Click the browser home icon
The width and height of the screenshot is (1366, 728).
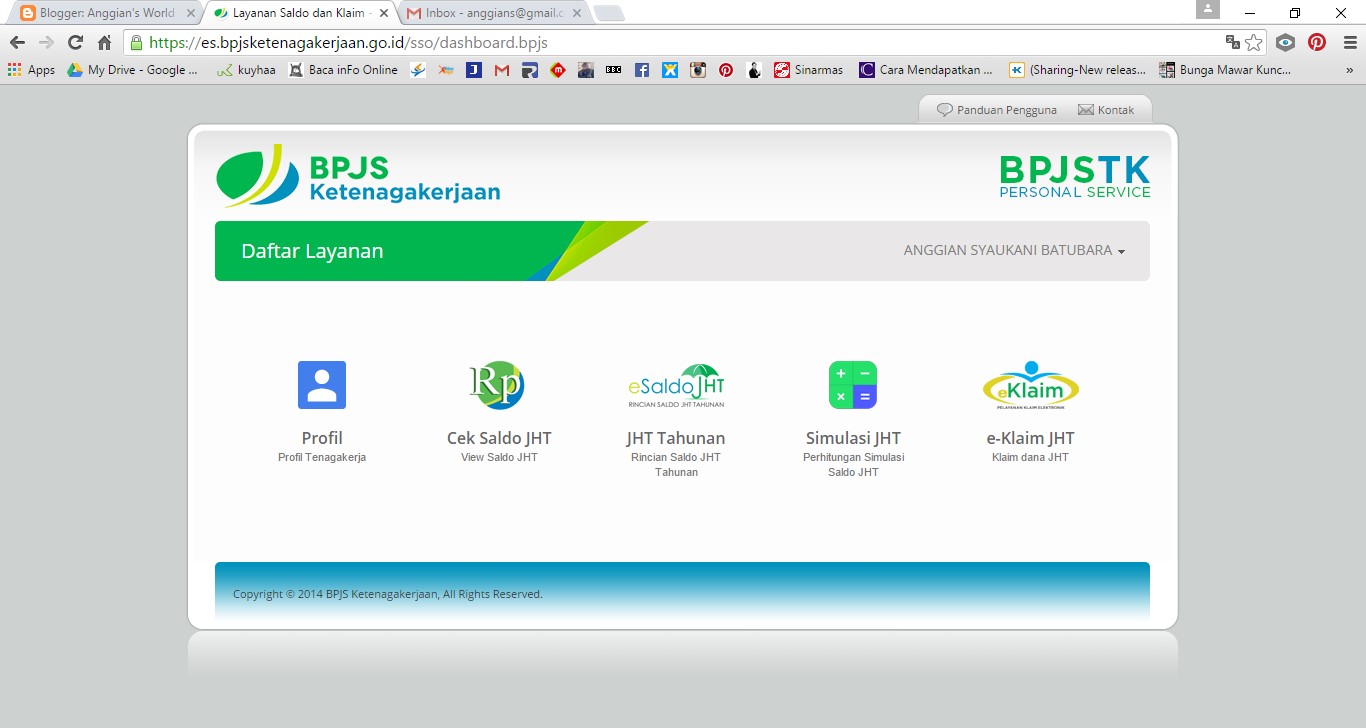[x=104, y=43]
